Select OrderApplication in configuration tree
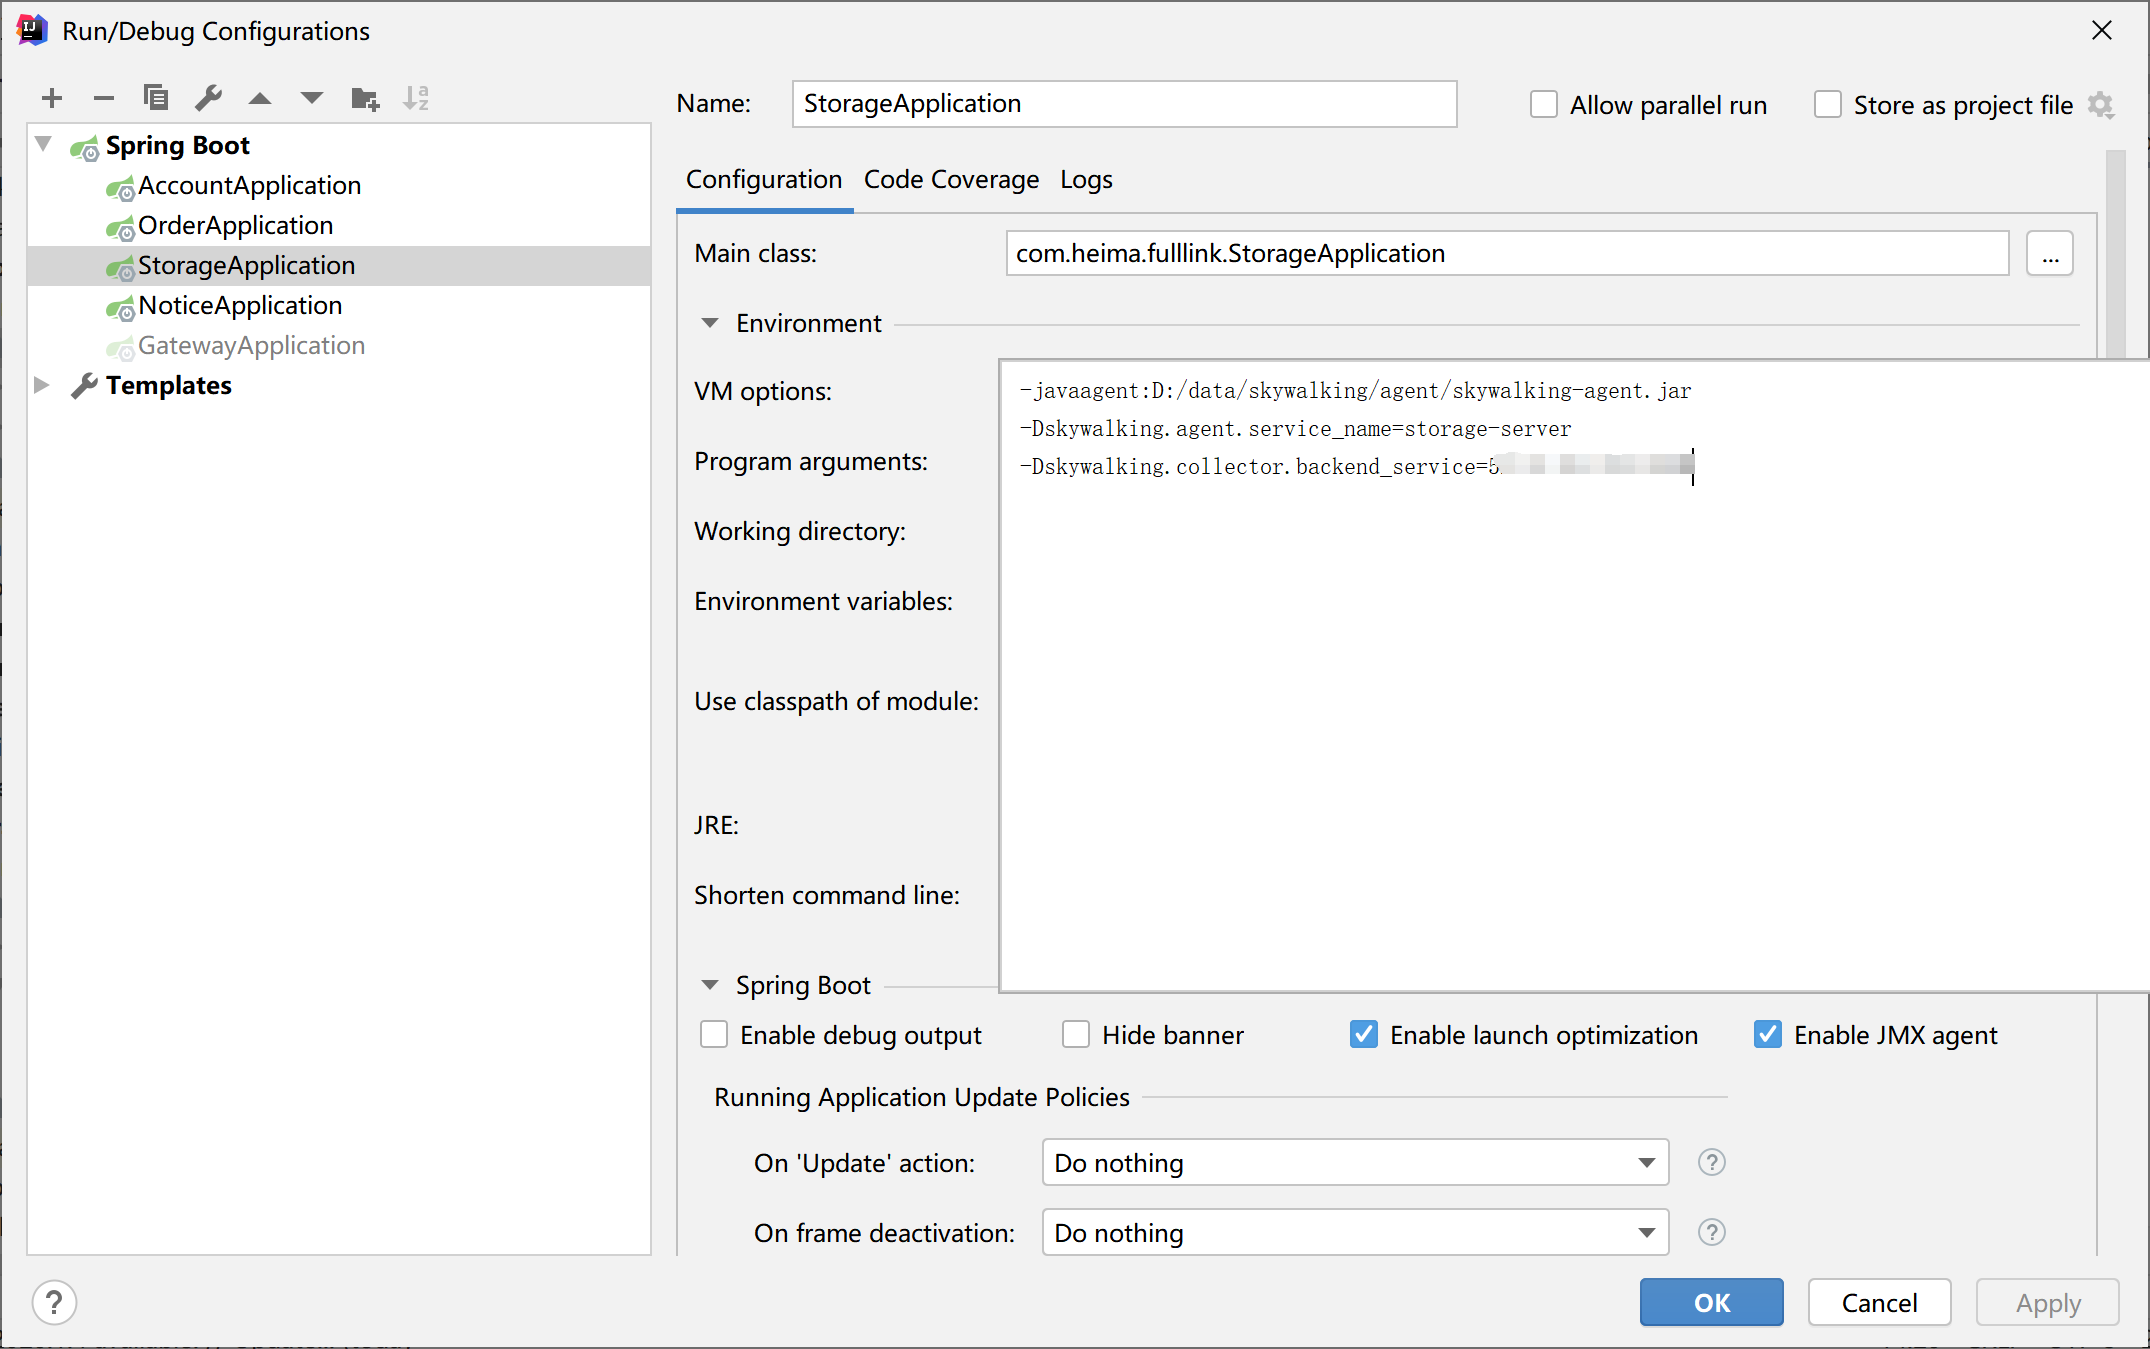The width and height of the screenshot is (2150, 1349). (236, 226)
